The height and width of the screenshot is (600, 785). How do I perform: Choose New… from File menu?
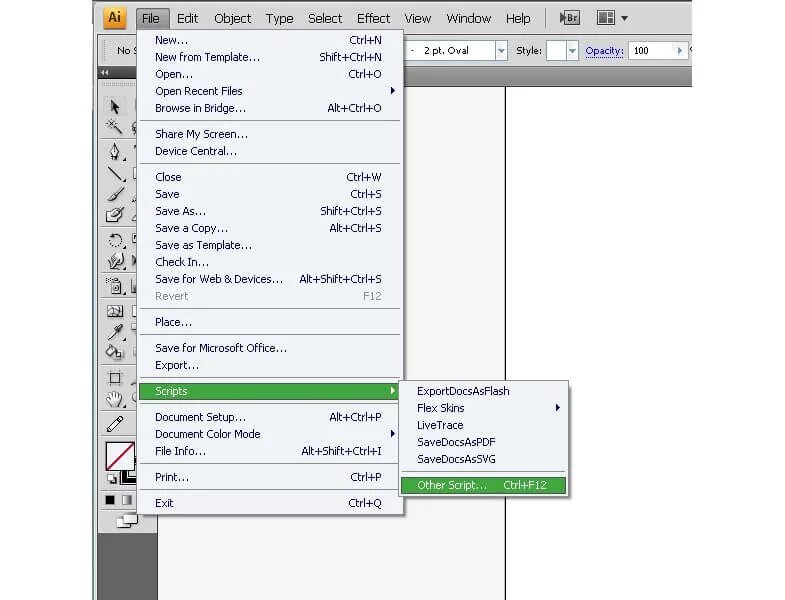tap(269, 40)
